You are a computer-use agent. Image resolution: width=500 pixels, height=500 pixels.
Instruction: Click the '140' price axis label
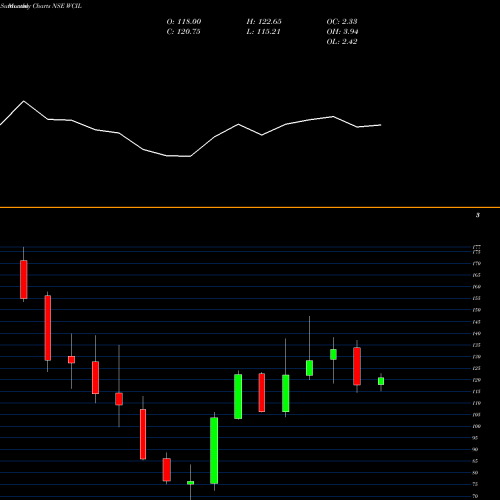pyautogui.click(x=476, y=333)
